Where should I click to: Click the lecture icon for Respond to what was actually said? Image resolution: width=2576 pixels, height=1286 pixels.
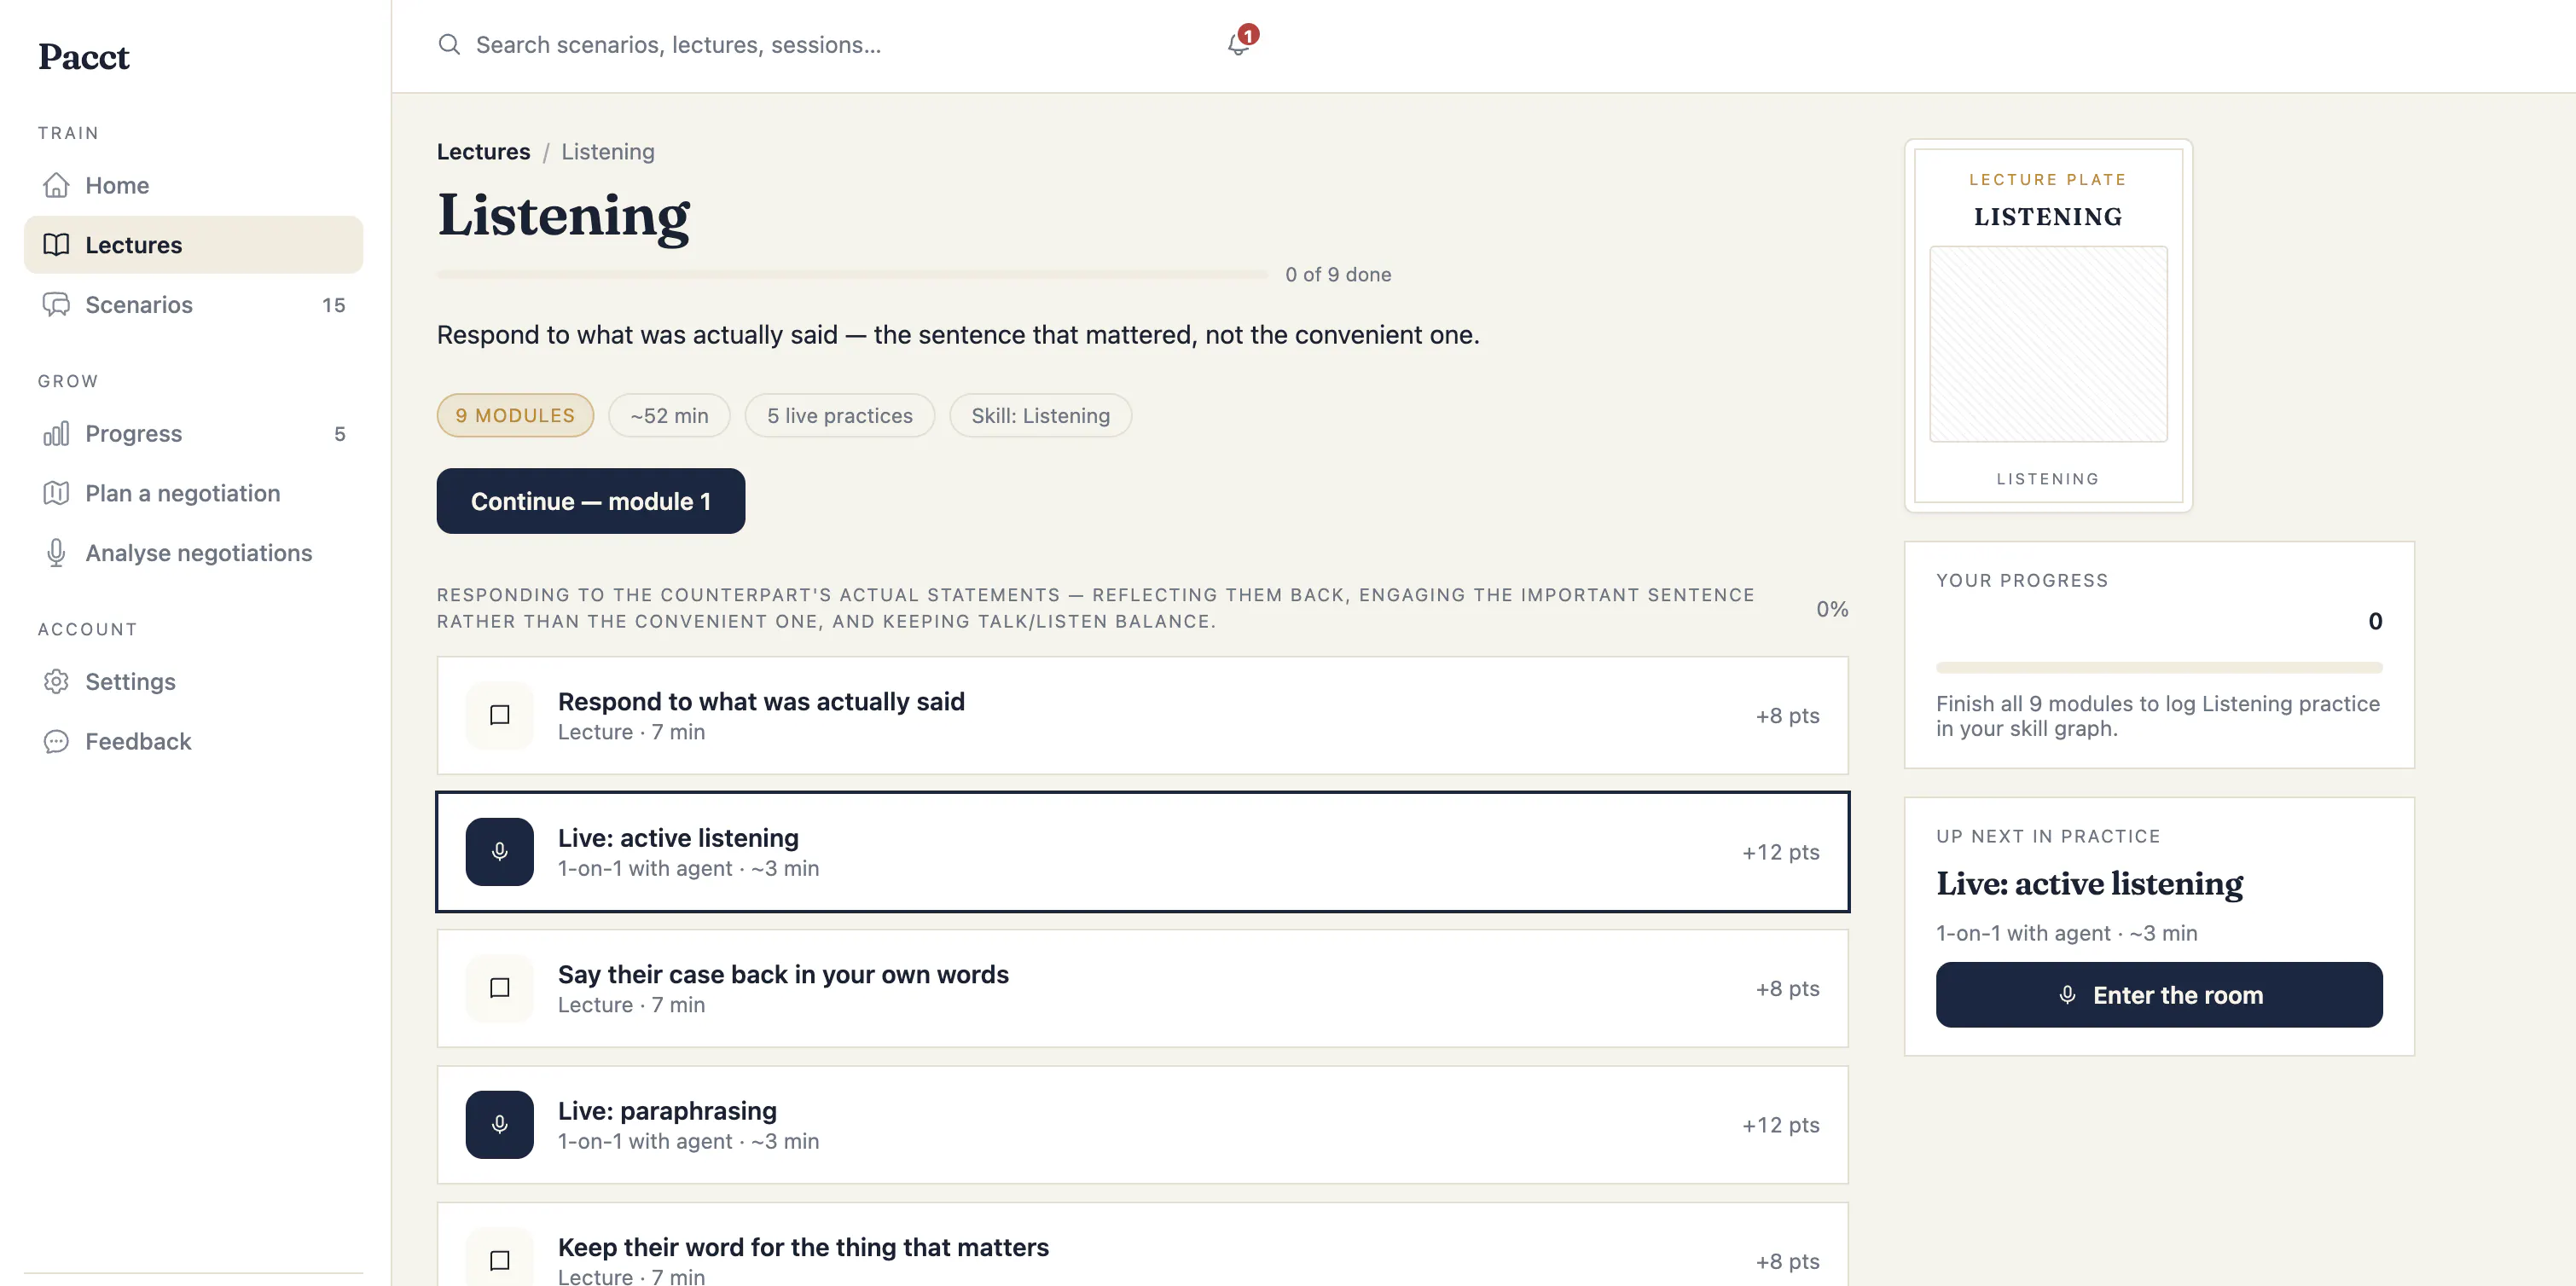pos(499,715)
